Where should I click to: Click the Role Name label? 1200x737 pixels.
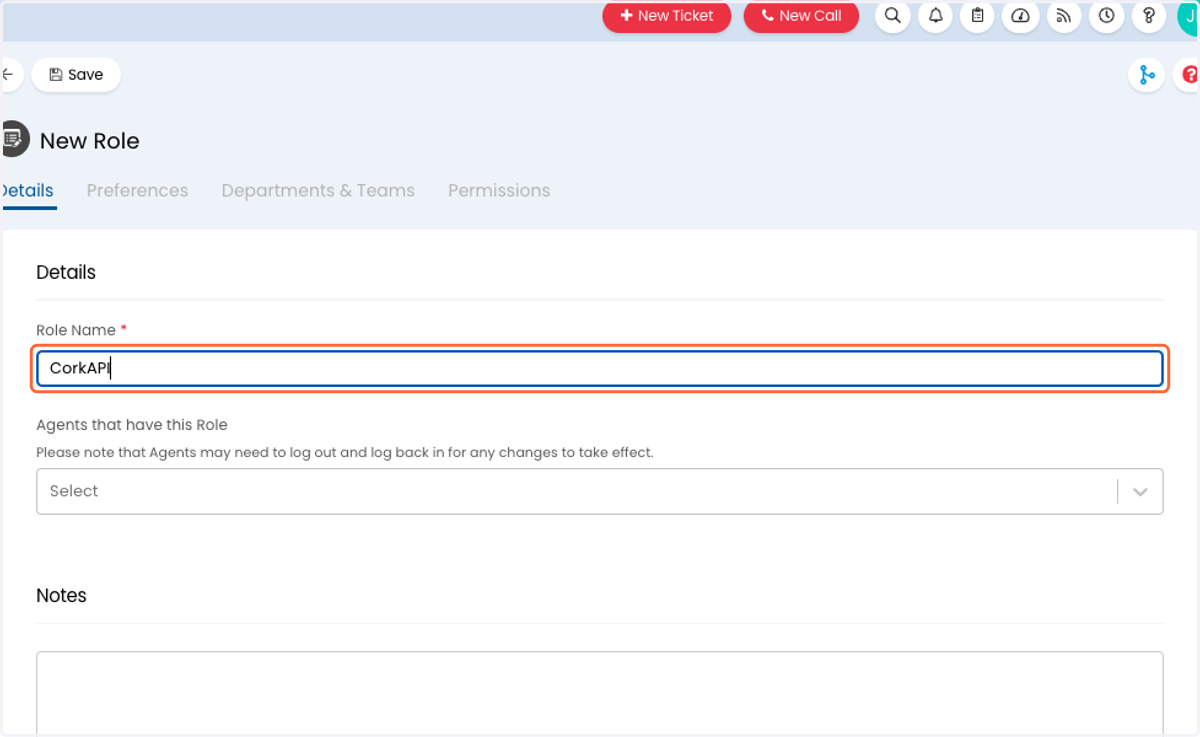click(76, 330)
